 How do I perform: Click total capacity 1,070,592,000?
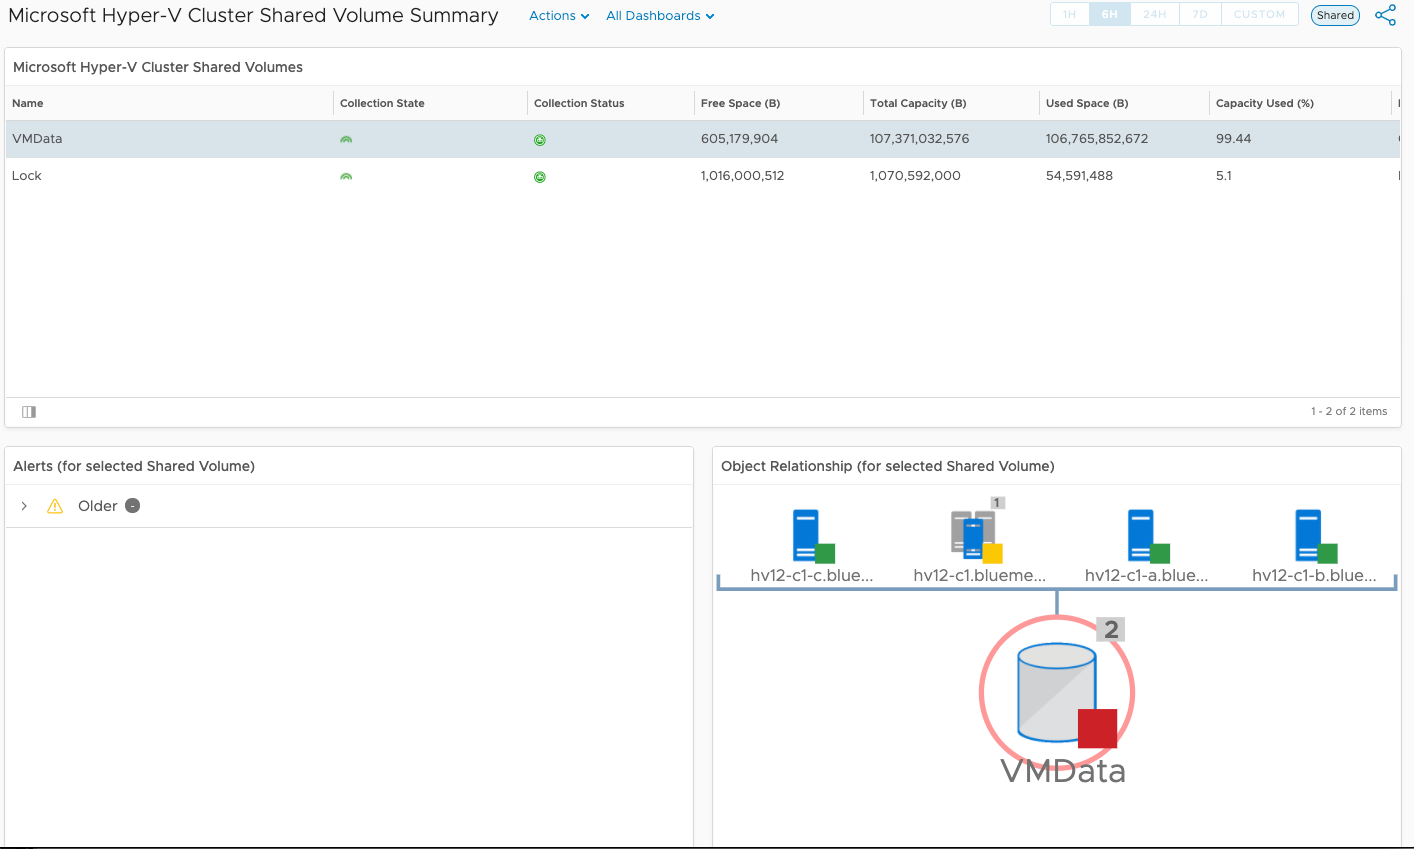pyautogui.click(x=915, y=176)
